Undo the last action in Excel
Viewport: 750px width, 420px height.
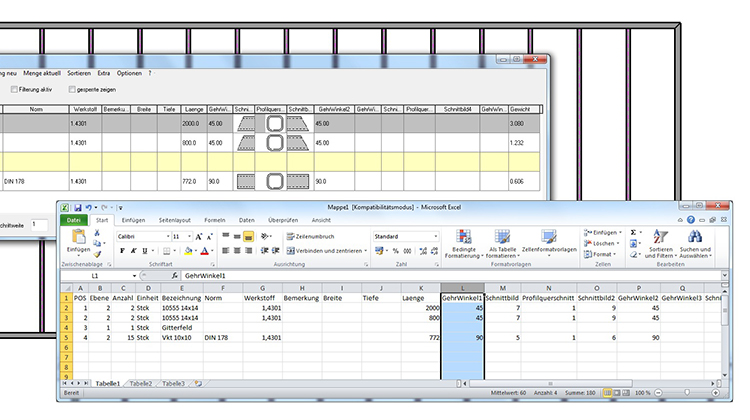pos(88,208)
